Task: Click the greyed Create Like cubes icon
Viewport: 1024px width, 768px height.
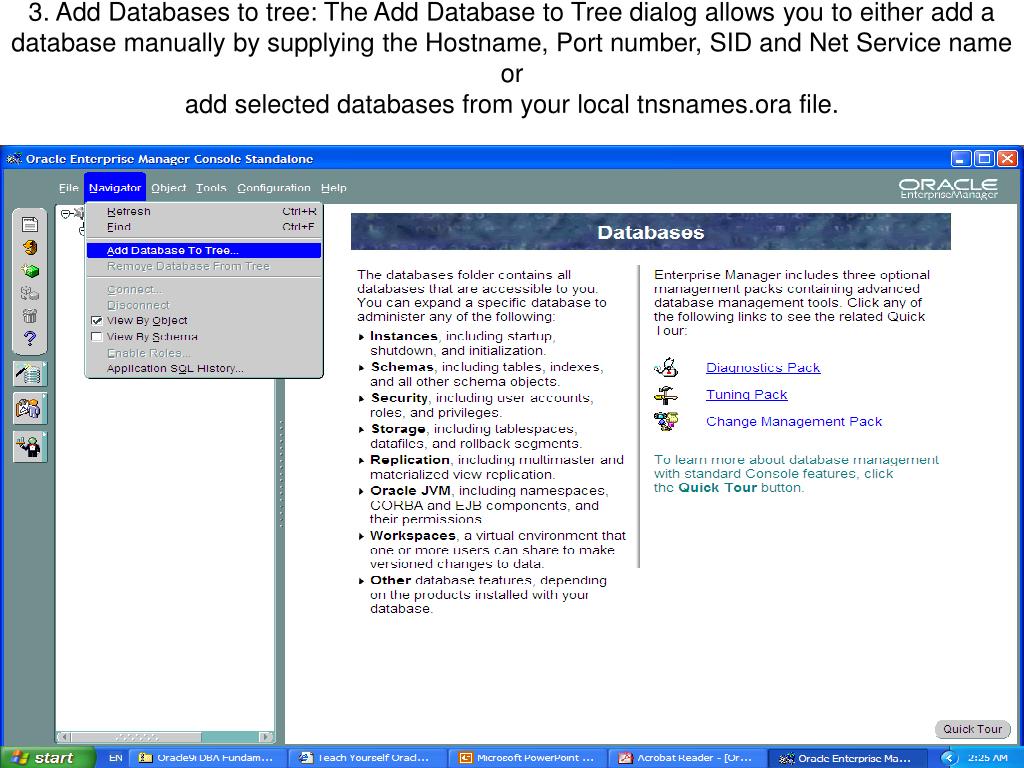Action: coord(29,293)
